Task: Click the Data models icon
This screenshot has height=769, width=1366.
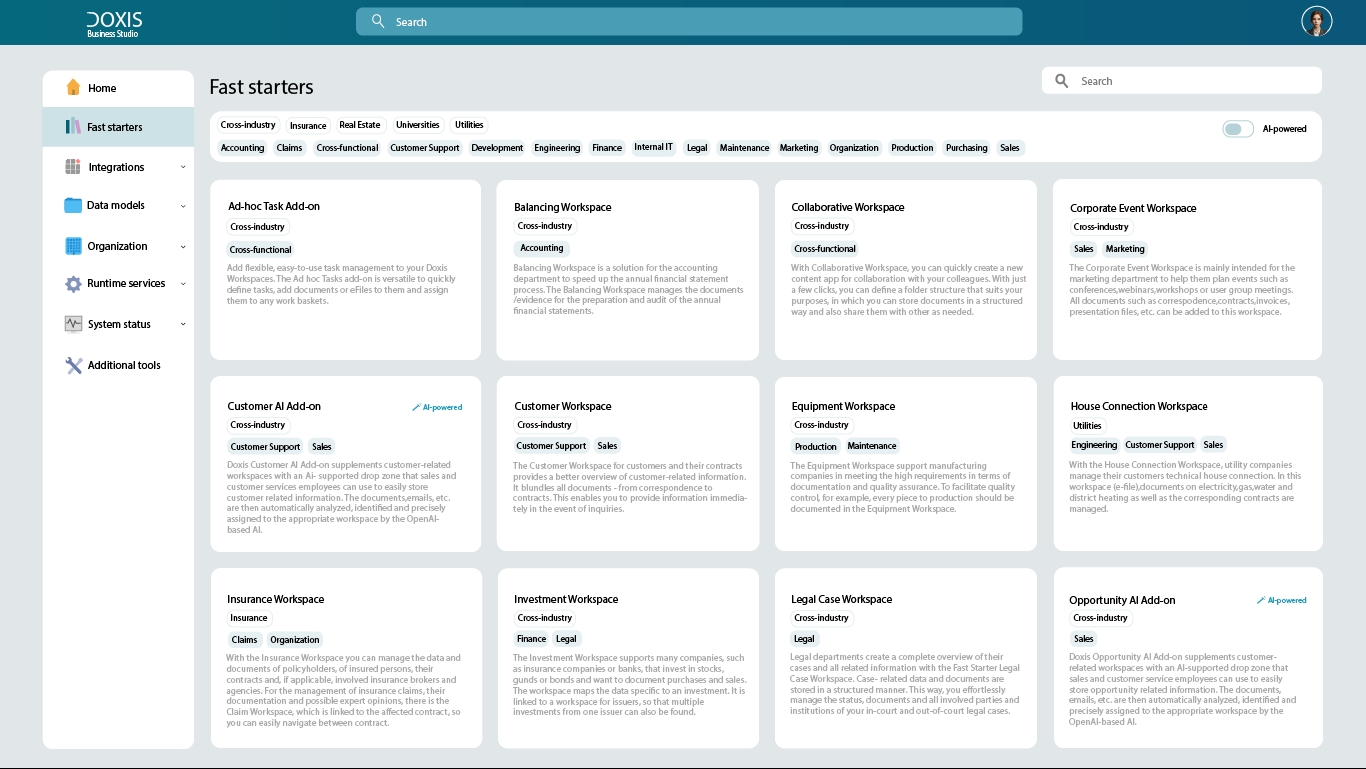Action: [x=73, y=206]
